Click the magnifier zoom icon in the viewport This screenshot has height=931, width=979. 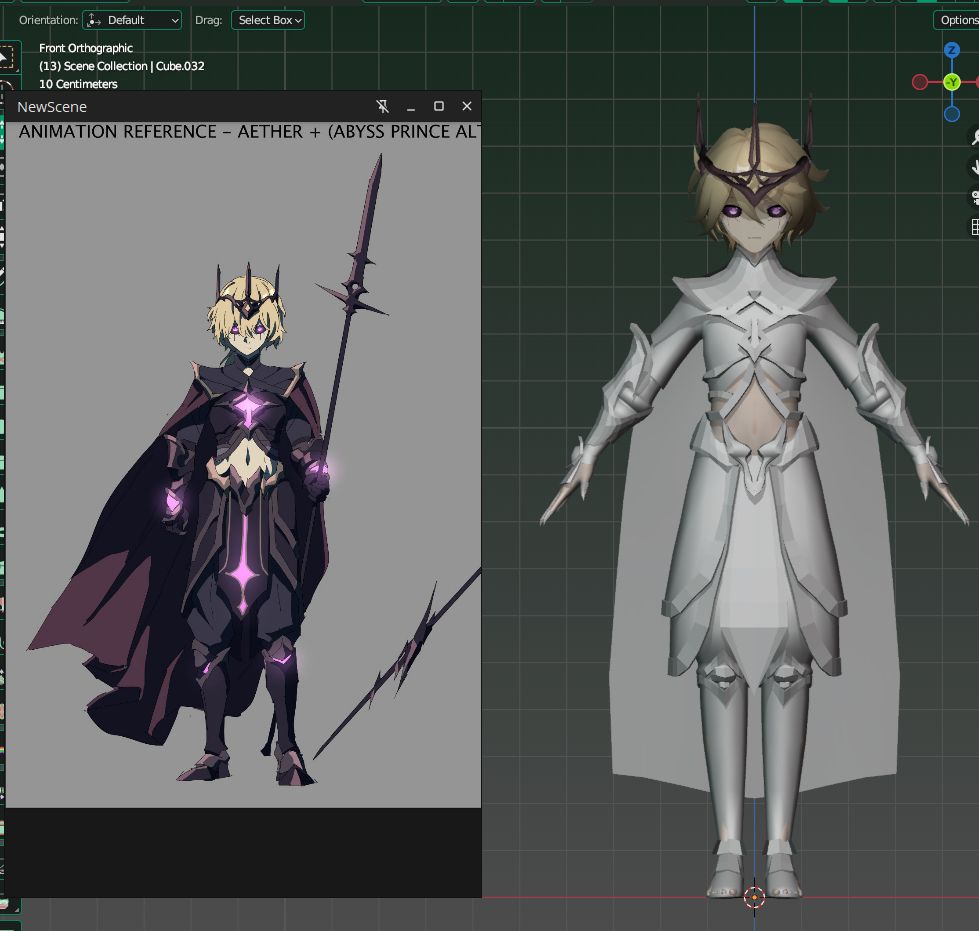click(x=974, y=137)
